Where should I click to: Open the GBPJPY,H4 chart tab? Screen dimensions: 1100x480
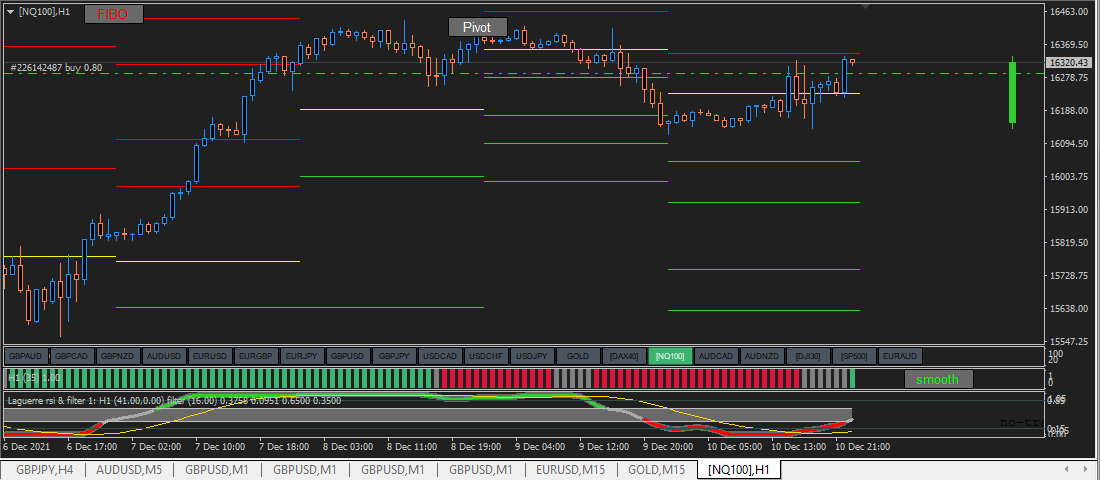coord(43,469)
